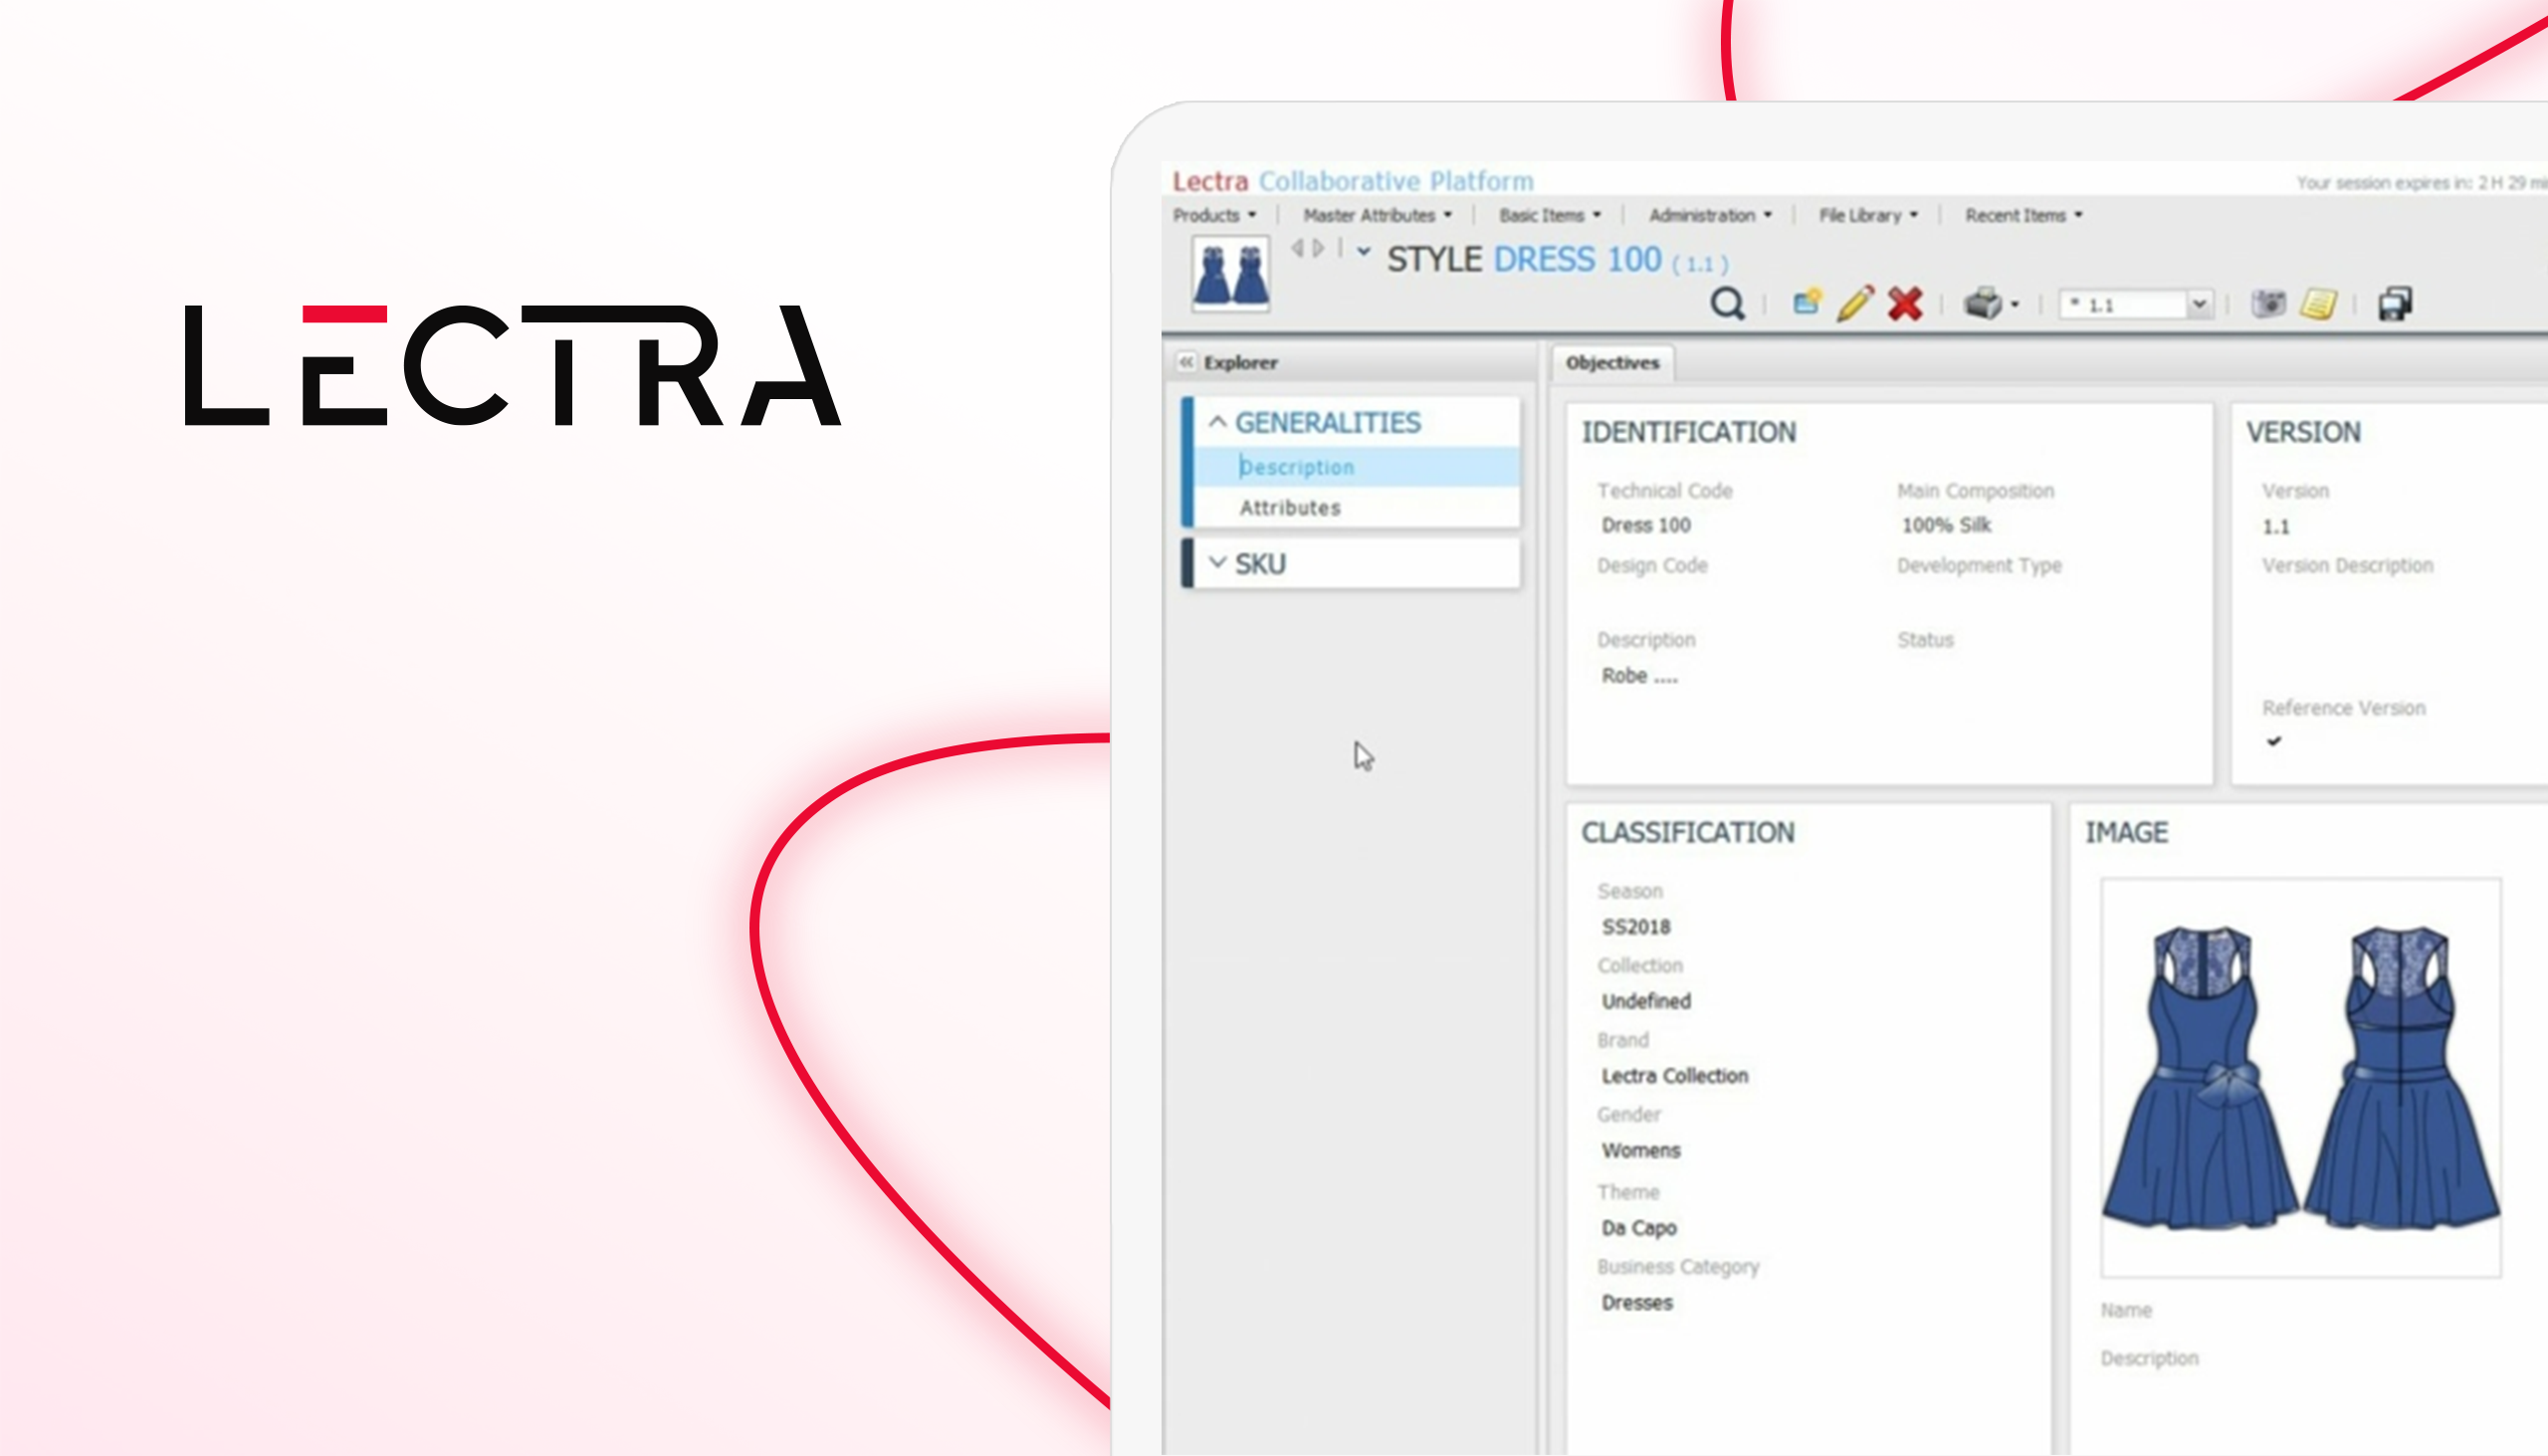Expand the SKU section
Viewport: 2548px width, 1456px height.
(1217, 563)
